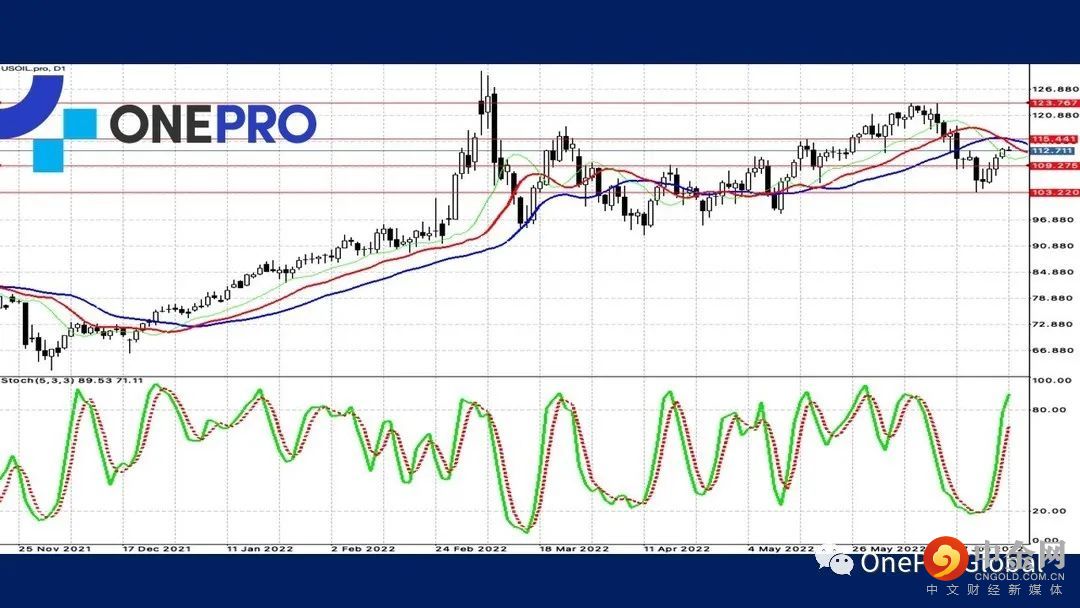Click the 126.880 price axis label
1080x608 pixels.
(x=1055, y=90)
